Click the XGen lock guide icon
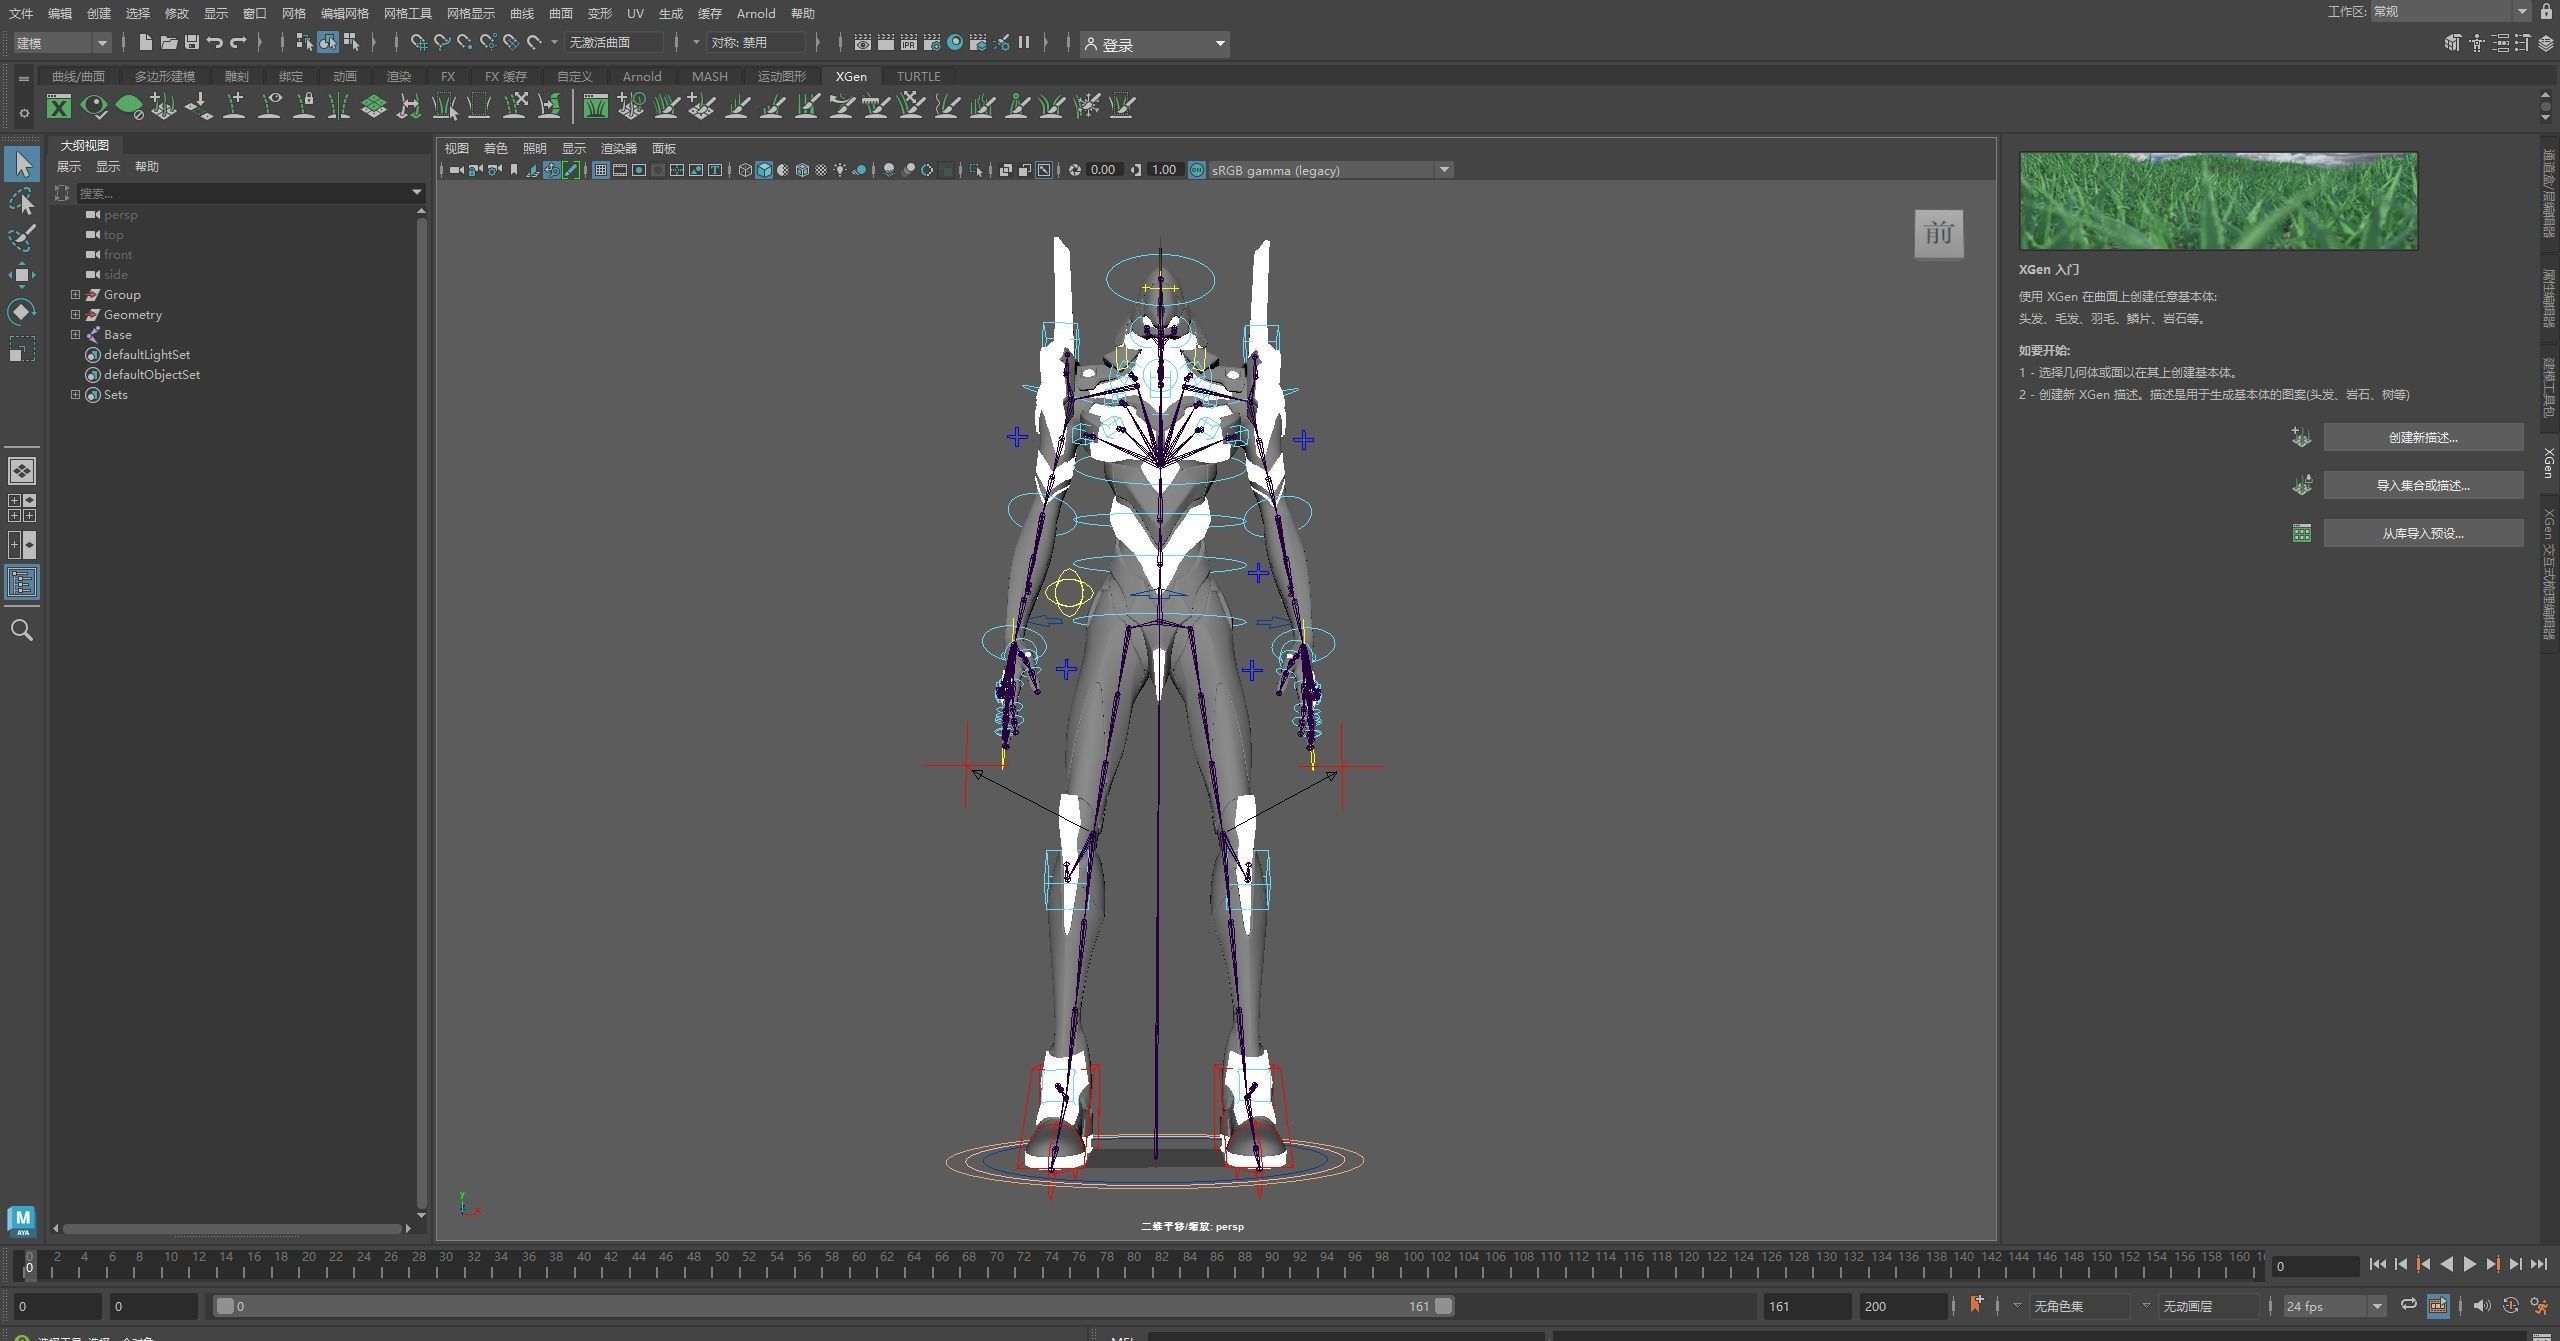2560x1341 pixels. pos(304,106)
